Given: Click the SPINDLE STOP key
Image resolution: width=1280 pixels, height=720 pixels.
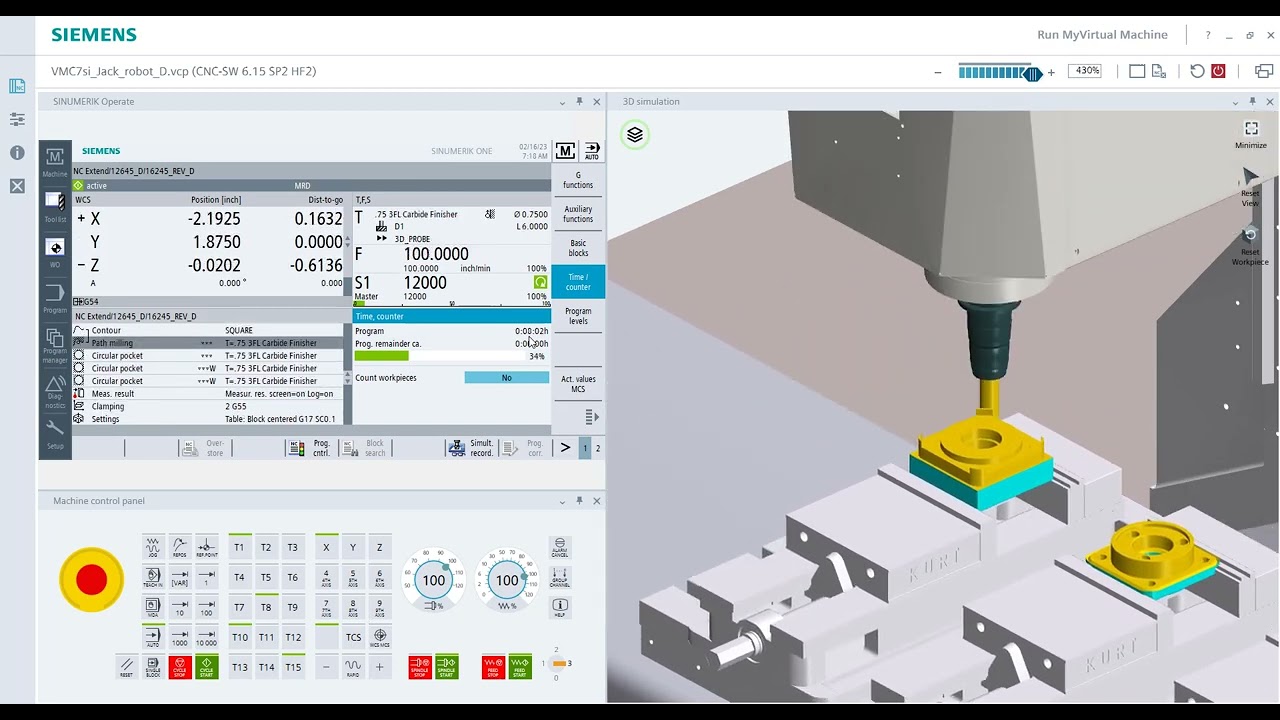Looking at the screenshot, I should click(420, 667).
